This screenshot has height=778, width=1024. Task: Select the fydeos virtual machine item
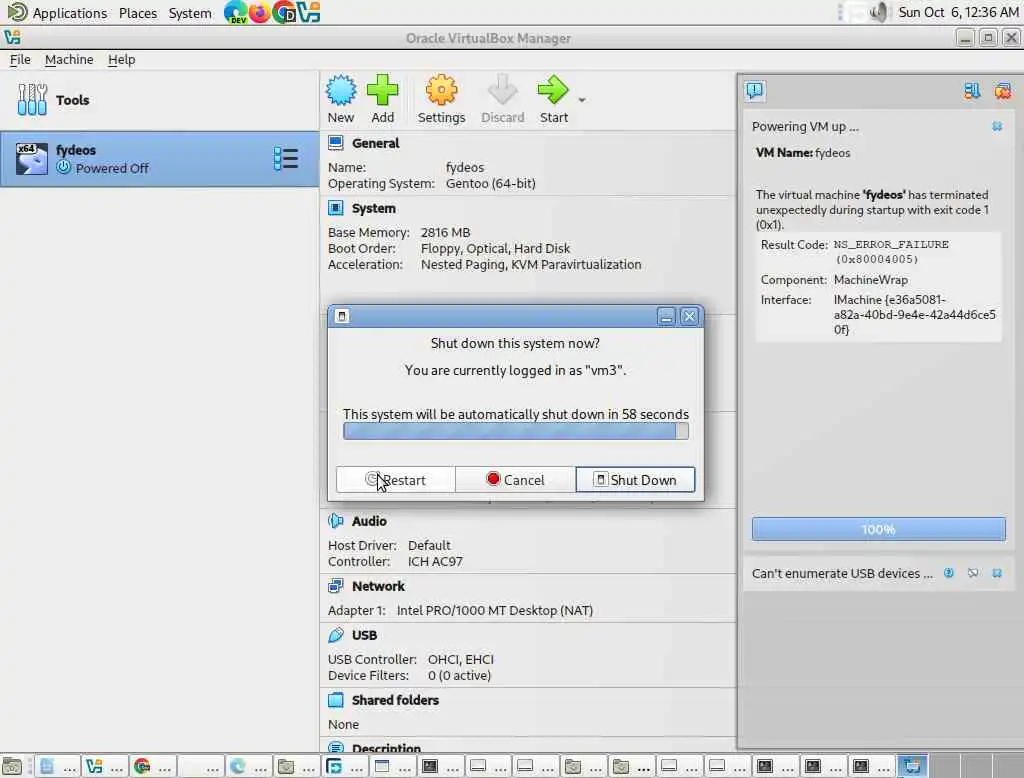159,159
